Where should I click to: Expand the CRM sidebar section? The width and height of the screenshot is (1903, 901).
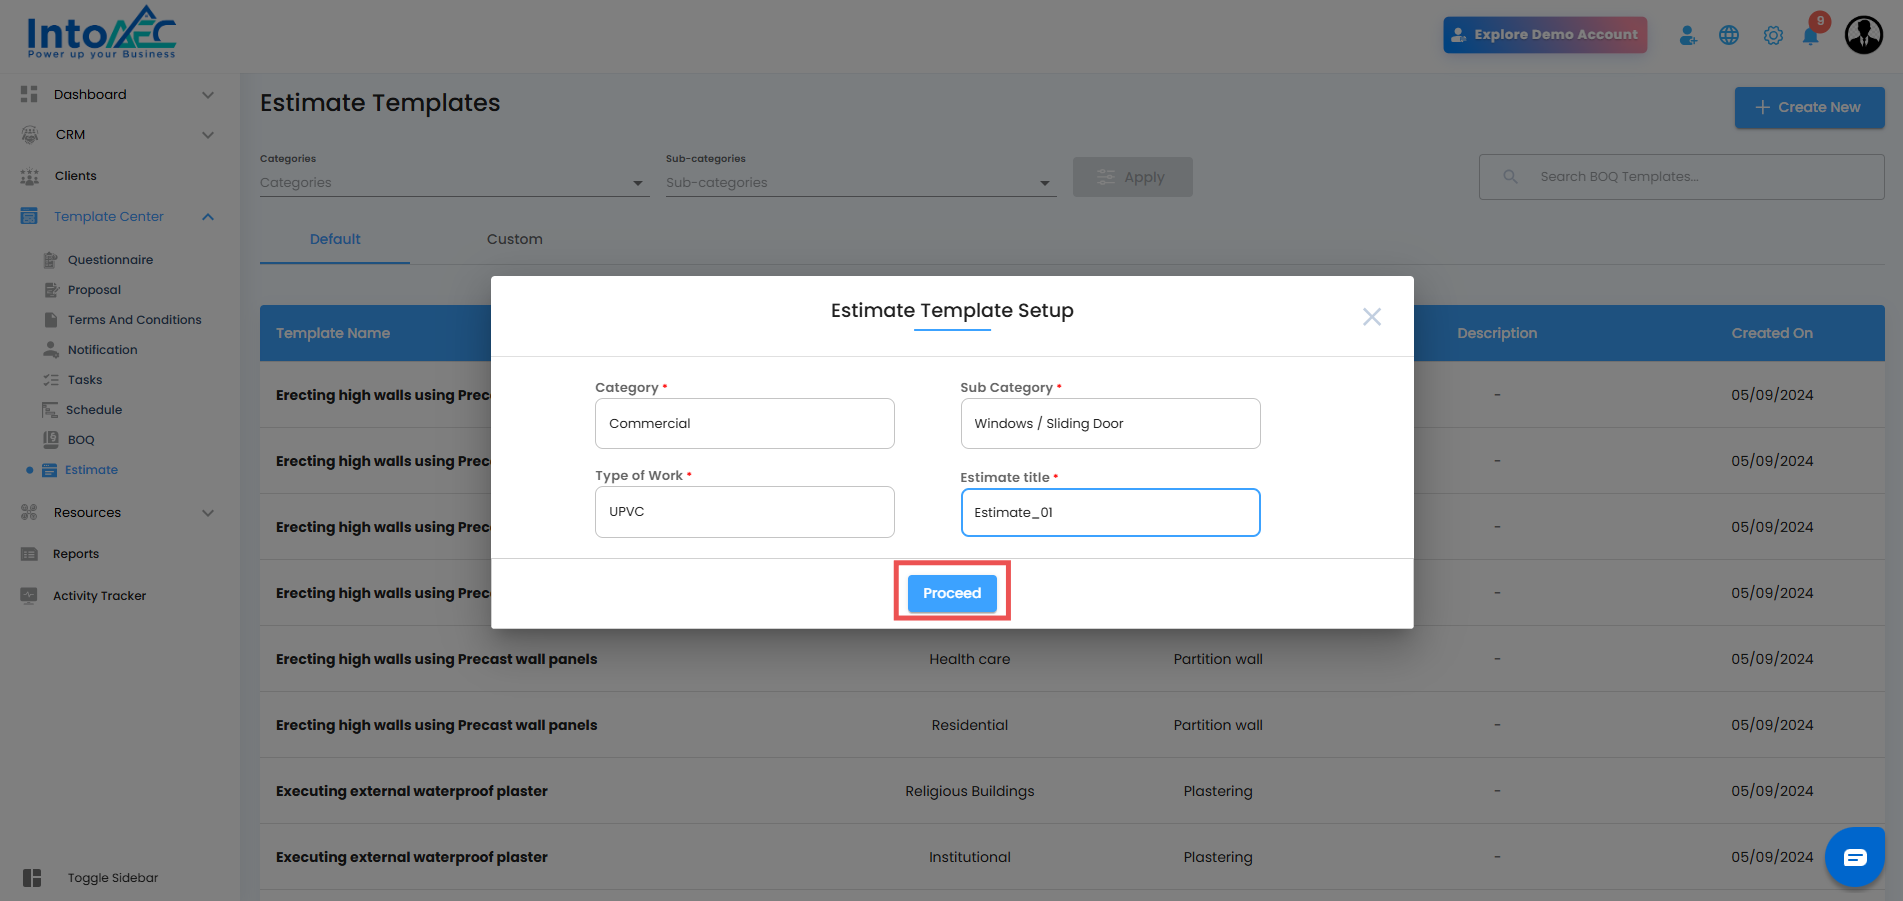point(208,135)
